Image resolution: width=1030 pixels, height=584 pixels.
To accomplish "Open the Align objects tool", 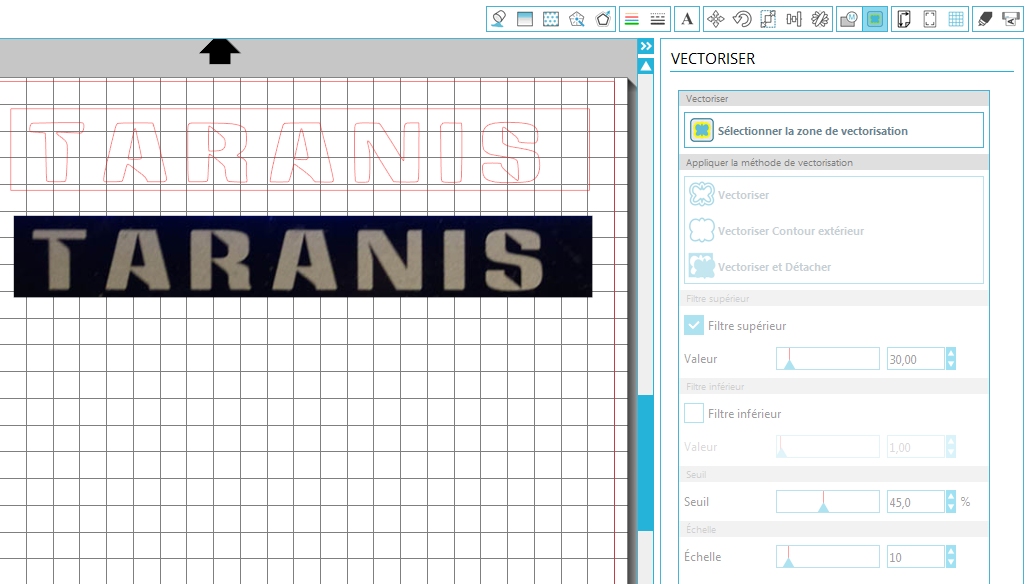I will point(794,19).
